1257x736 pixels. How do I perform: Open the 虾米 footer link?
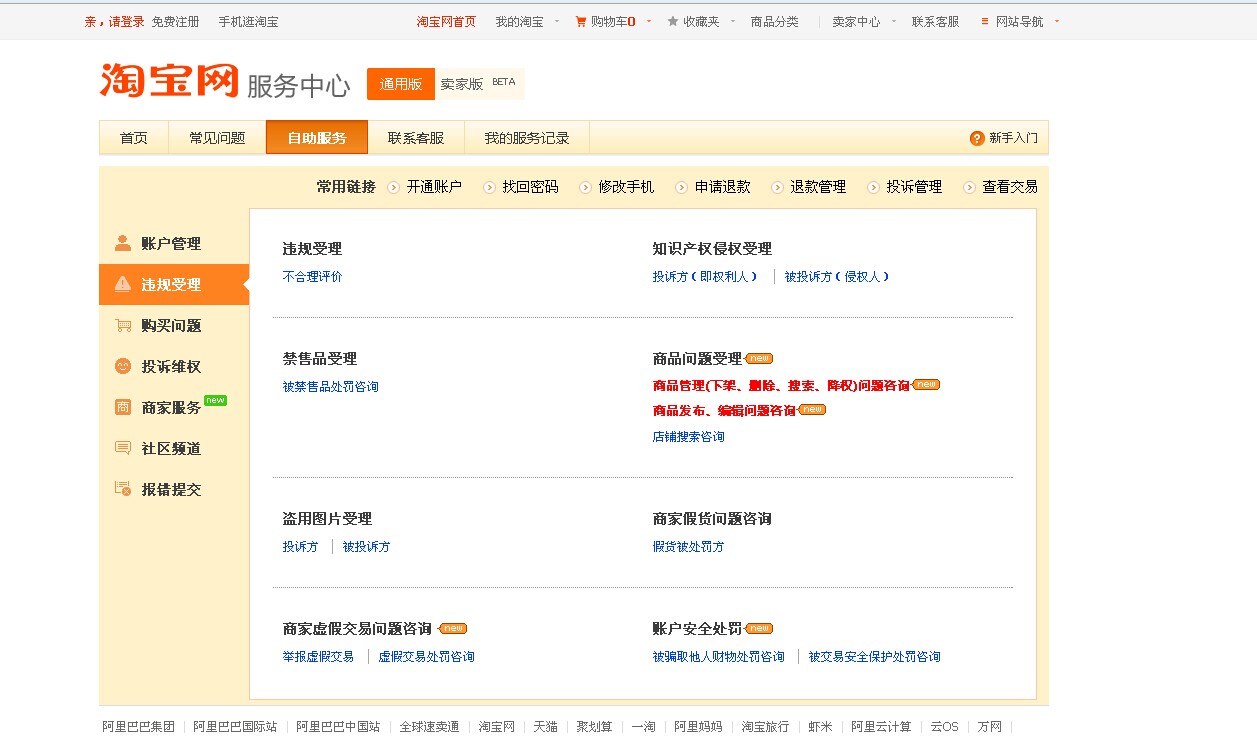click(x=820, y=727)
